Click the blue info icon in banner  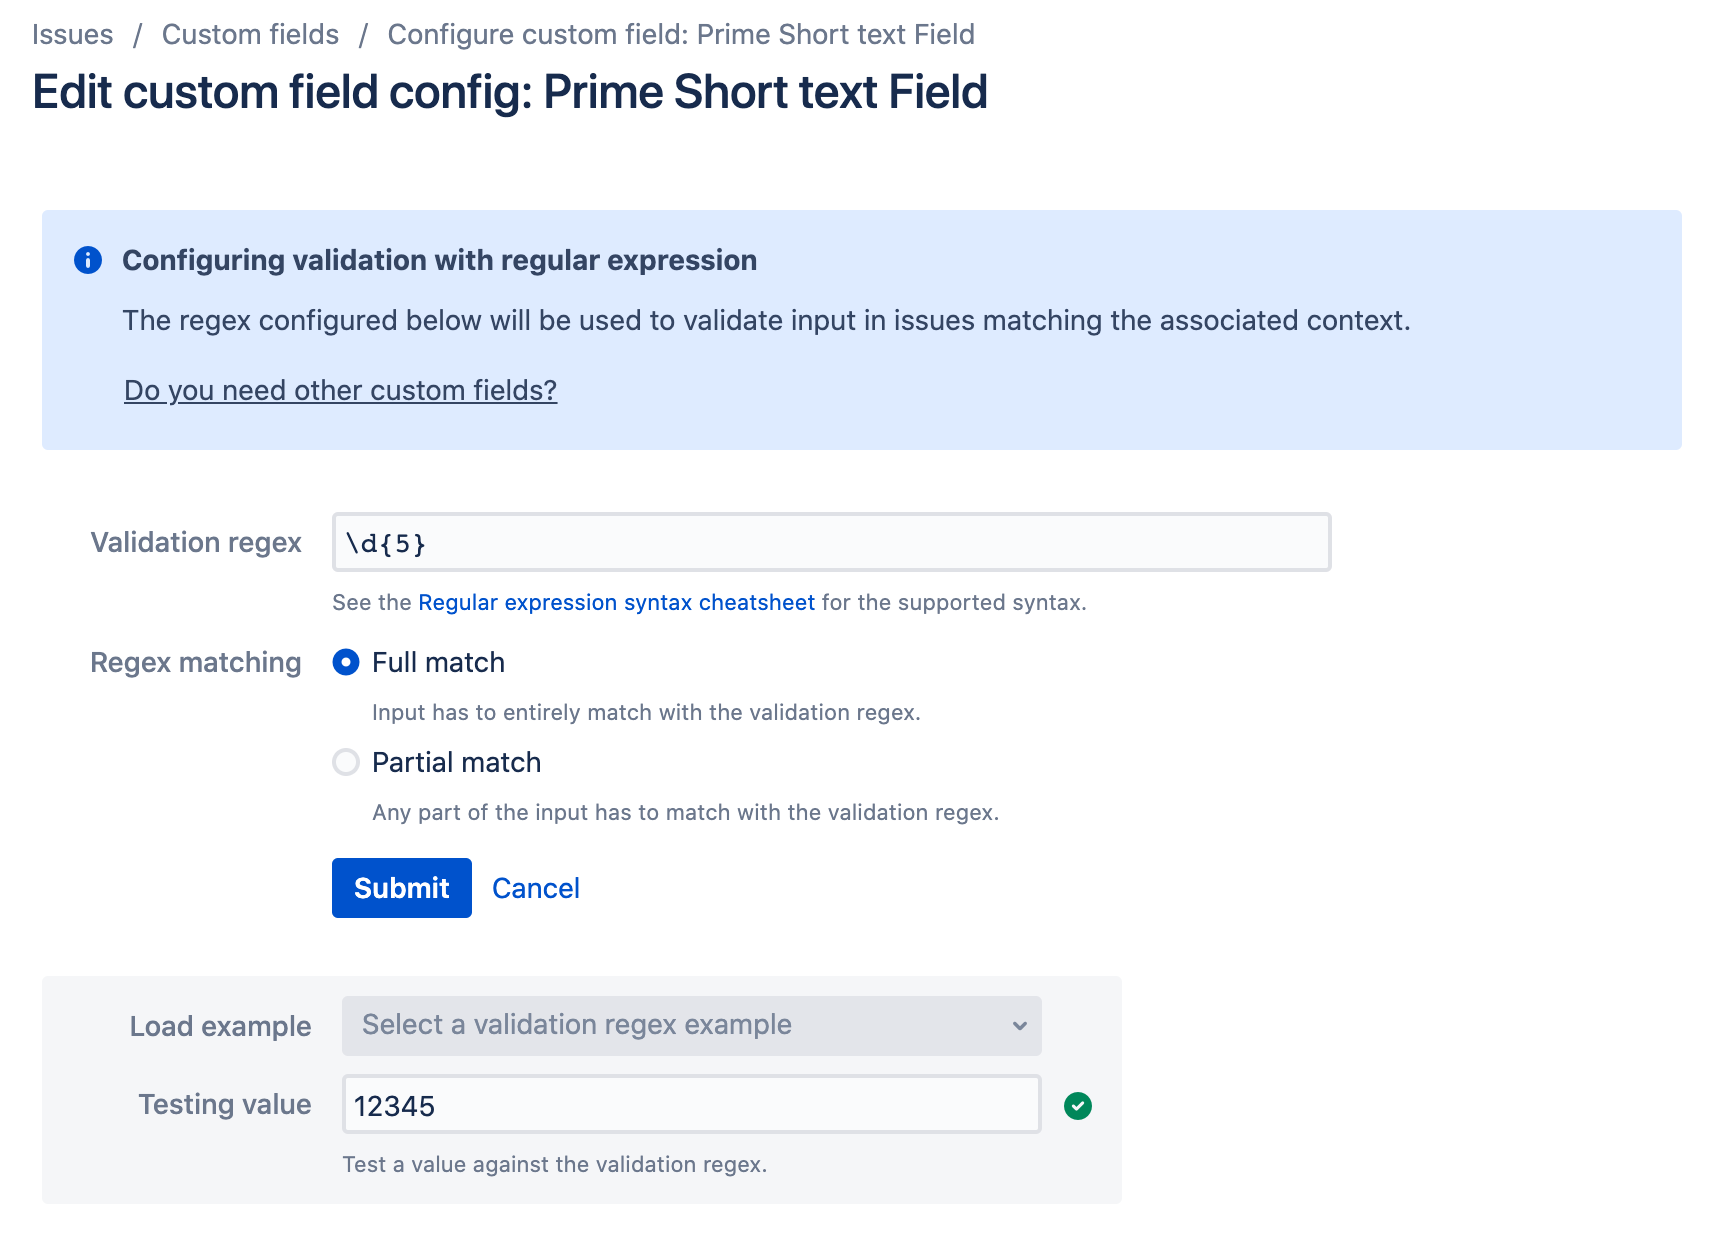point(88,260)
